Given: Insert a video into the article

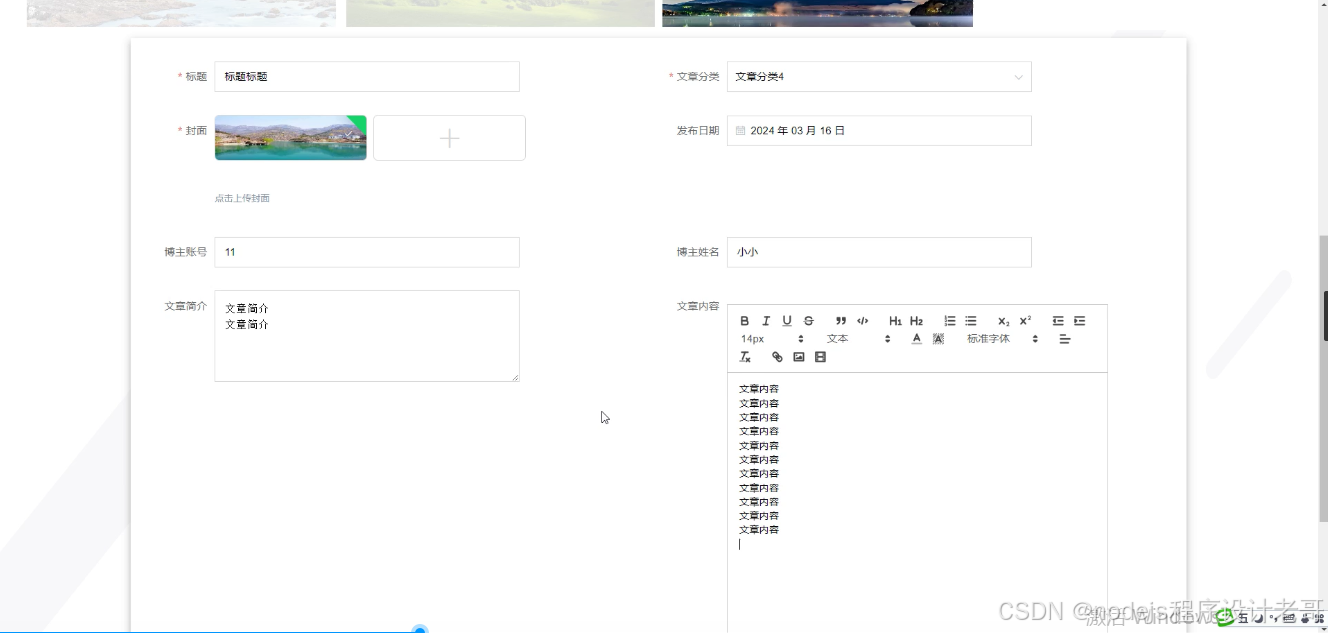Looking at the screenshot, I should click(820, 357).
